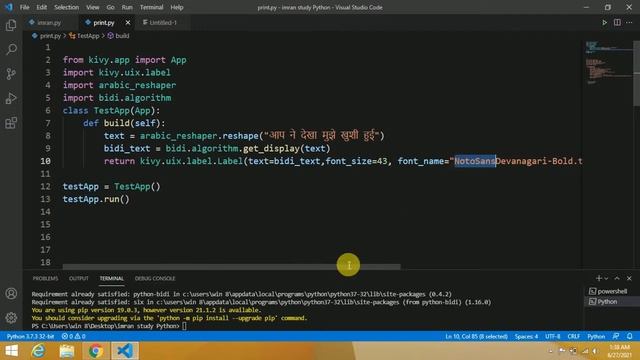640x360 pixels.
Task: Select Python 3.7.3 32-bit interpreter
Action: (31, 336)
